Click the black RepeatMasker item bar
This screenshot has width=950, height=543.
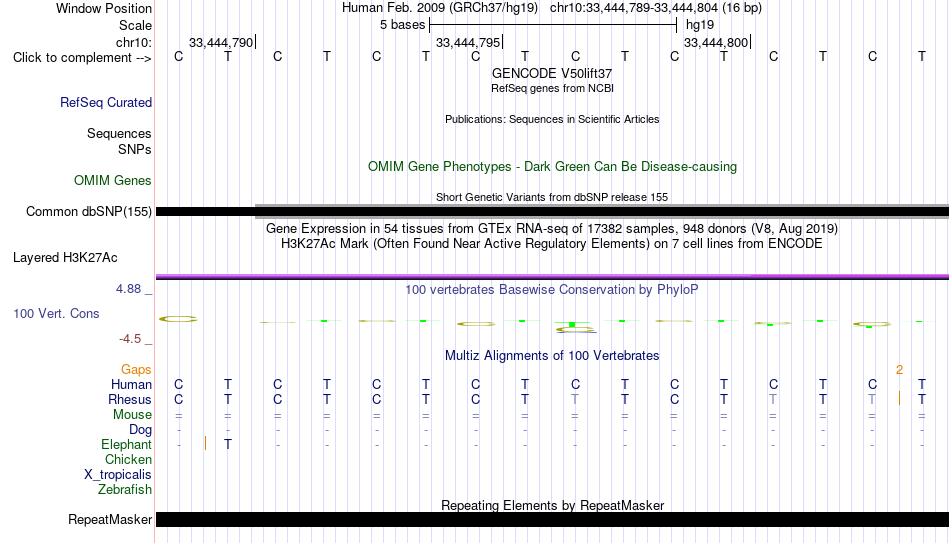tap(552, 519)
